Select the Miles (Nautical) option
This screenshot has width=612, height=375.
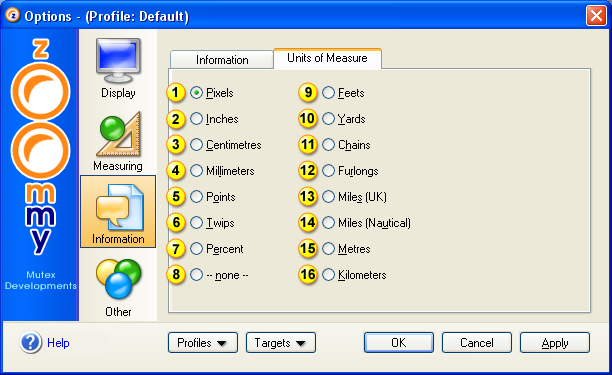click(329, 223)
